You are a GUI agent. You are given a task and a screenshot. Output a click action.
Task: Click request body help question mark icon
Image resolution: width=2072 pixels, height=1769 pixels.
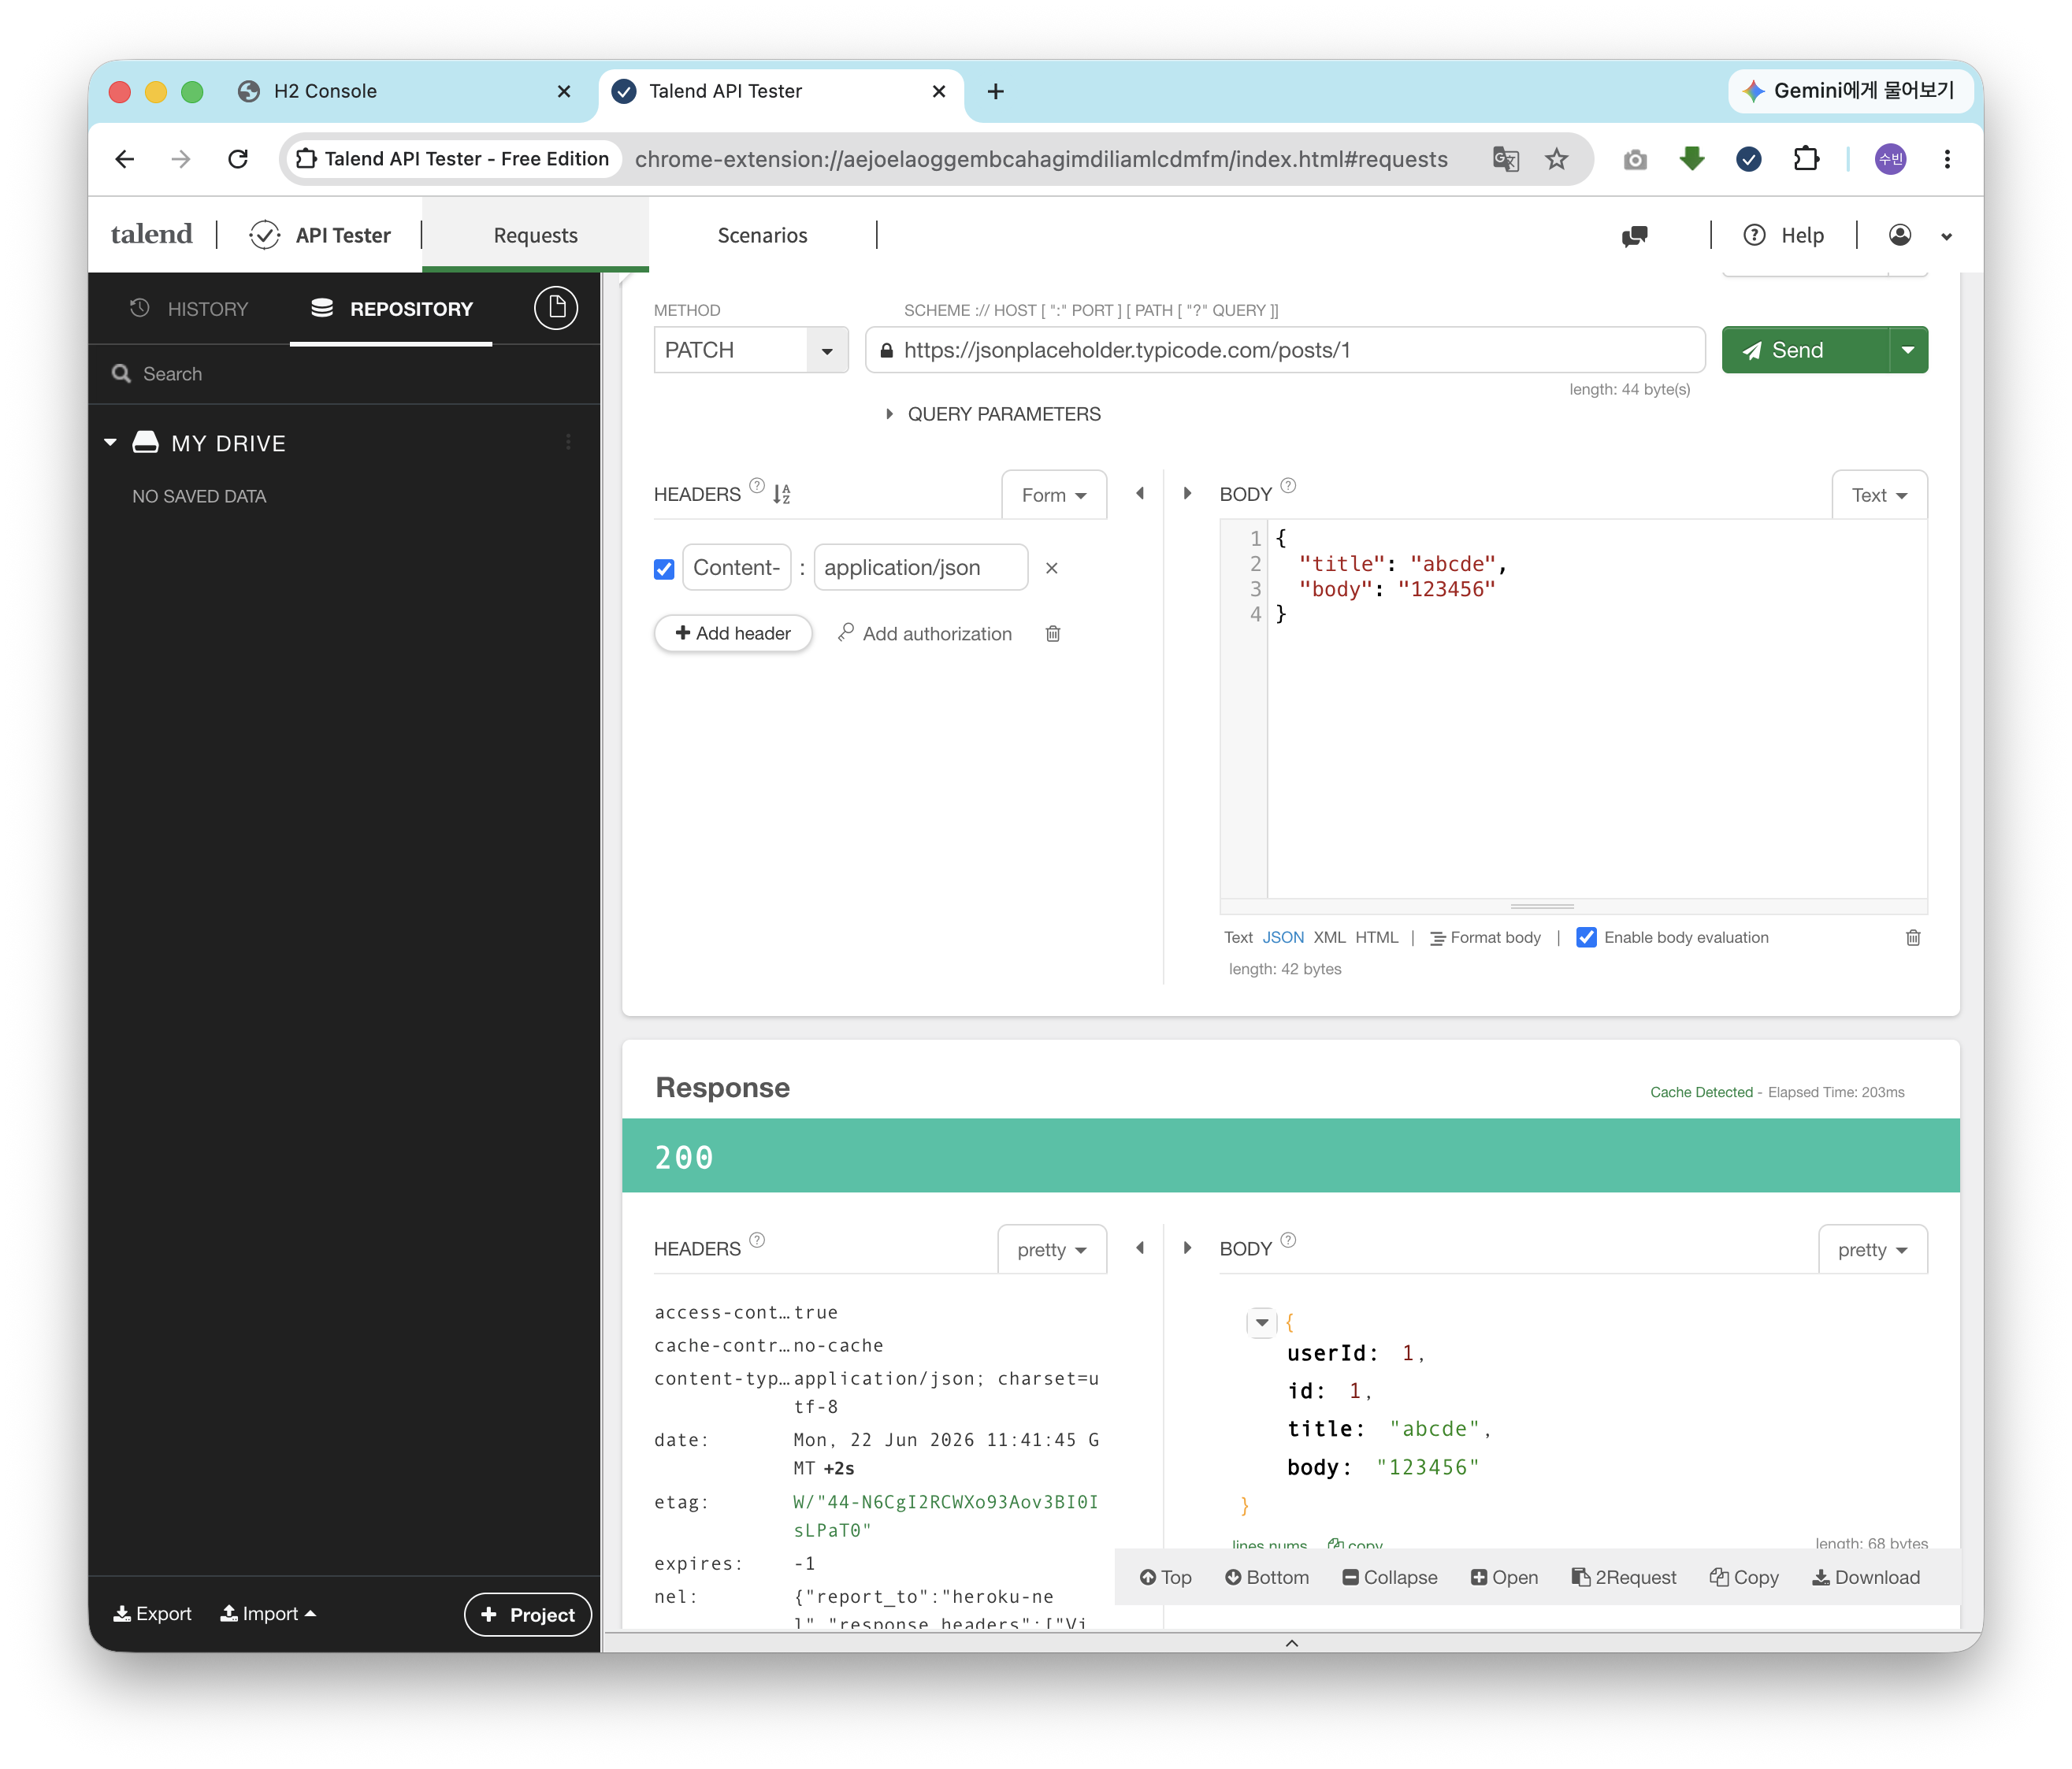1288,486
